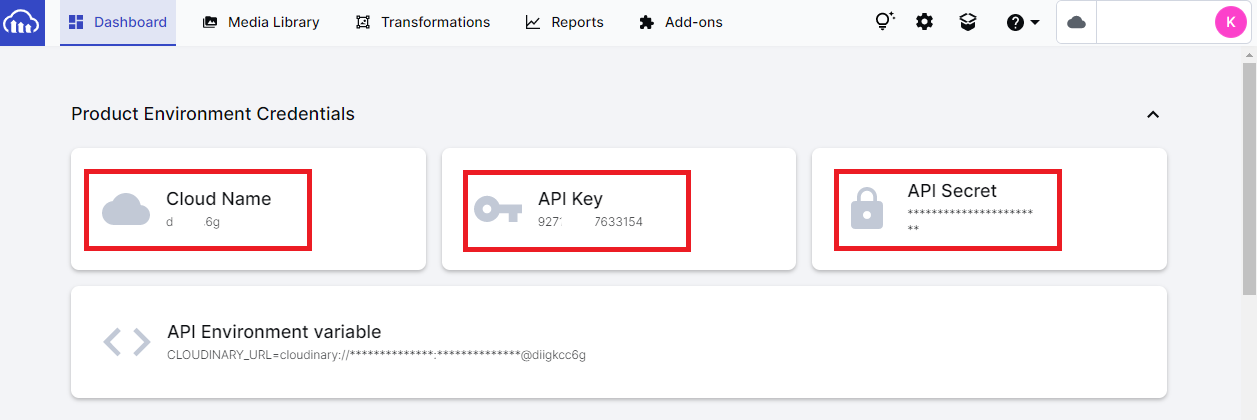Click the Add-ons puzzle icon
The height and width of the screenshot is (420, 1257).
click(647, 22)
